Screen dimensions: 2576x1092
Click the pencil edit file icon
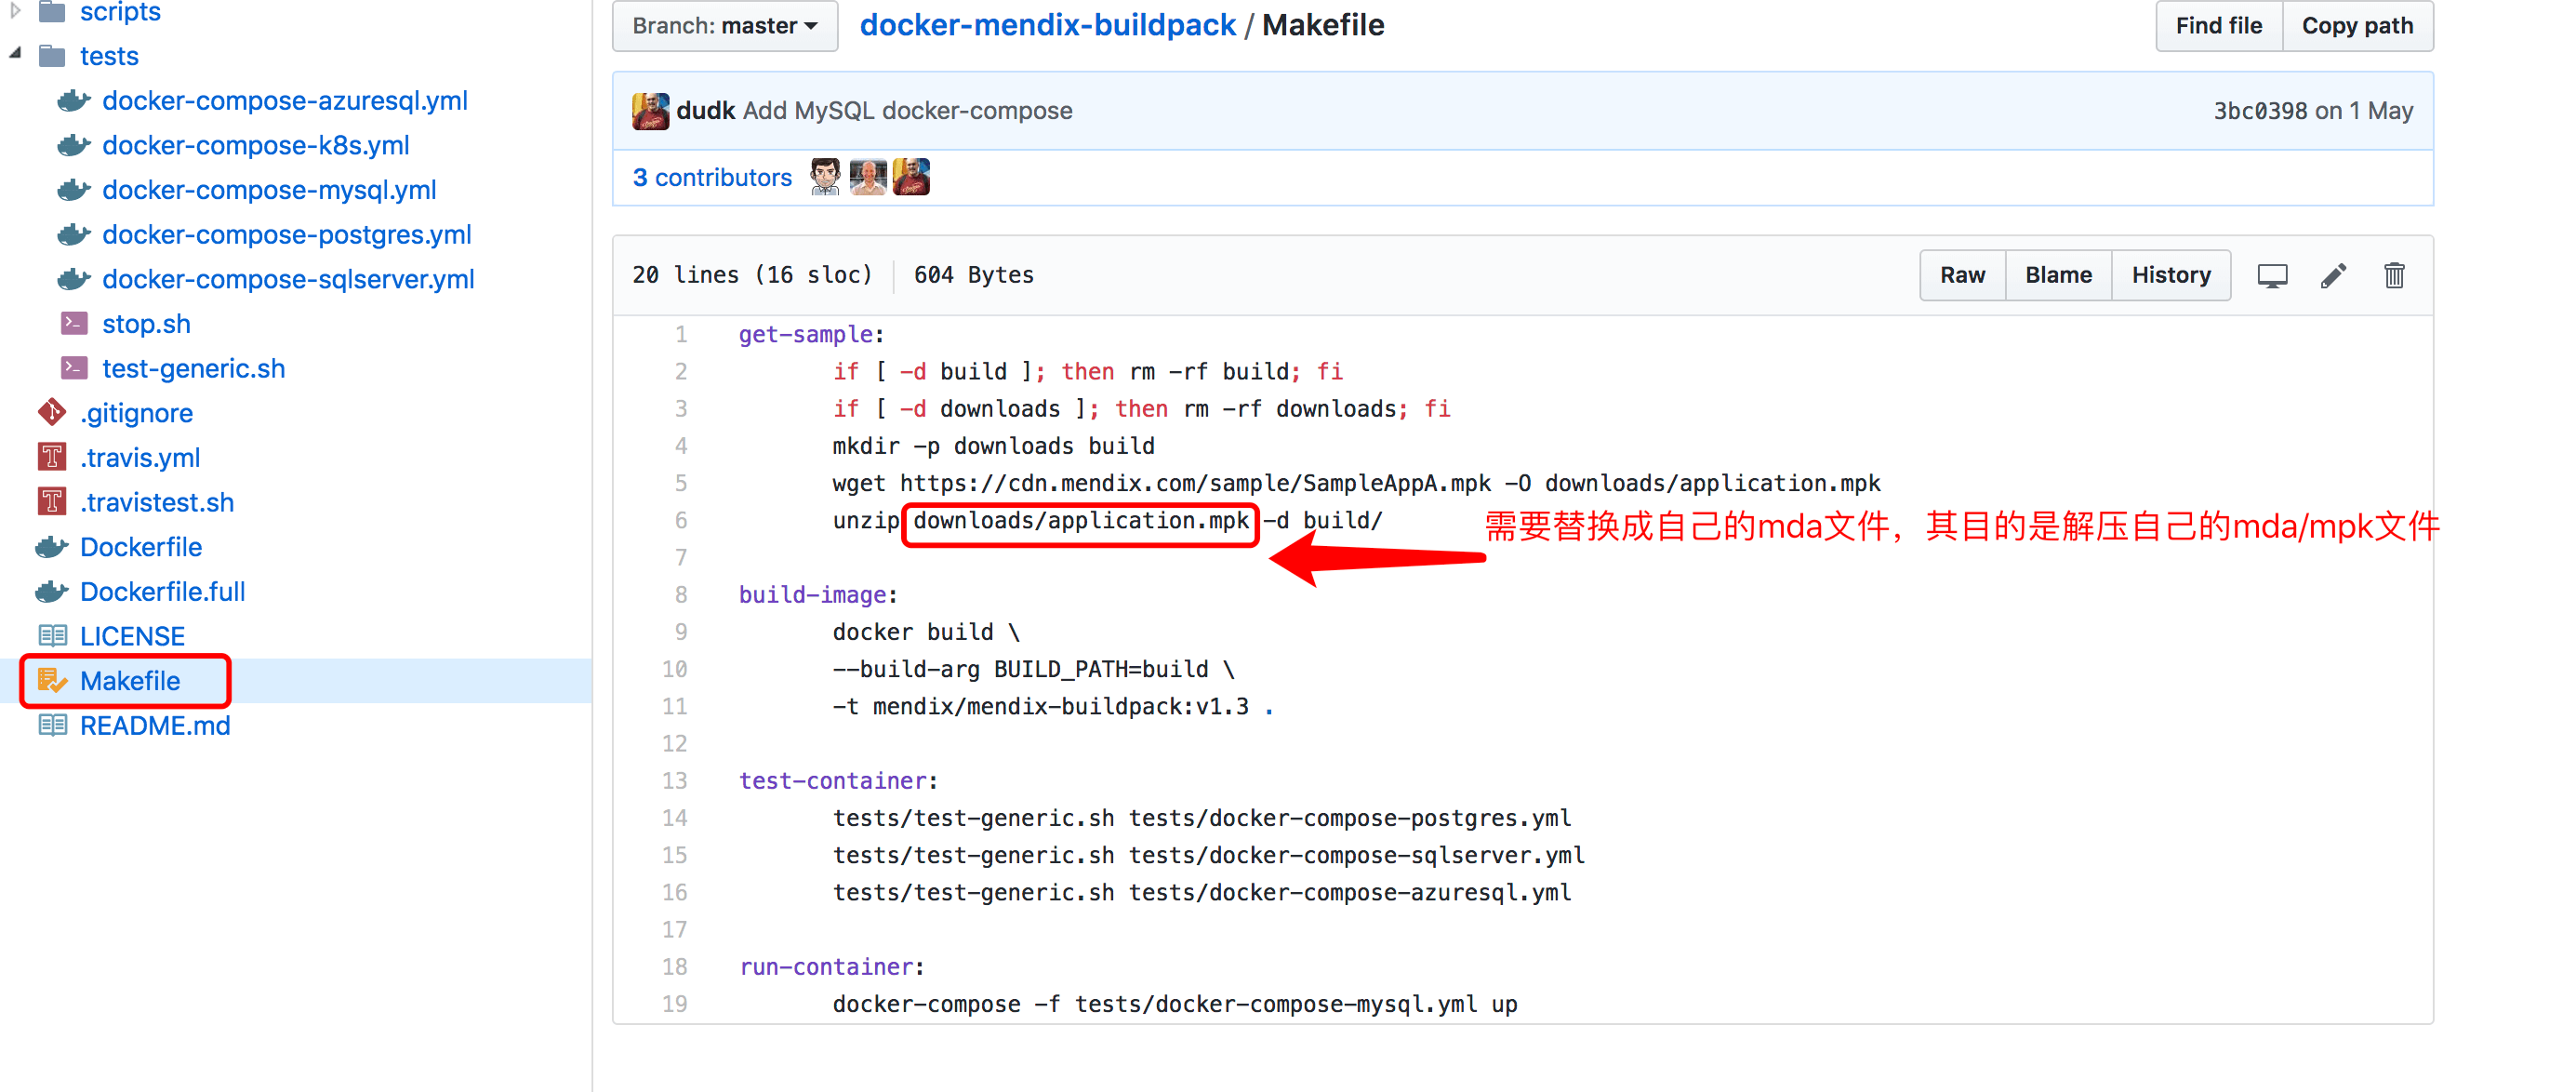(x=2333, y=276)
